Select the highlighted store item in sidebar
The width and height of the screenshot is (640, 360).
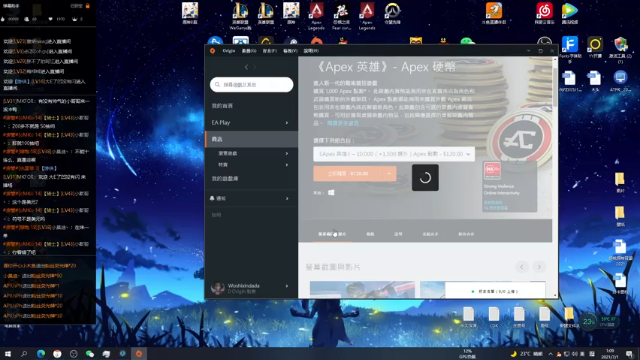(251, 139)
